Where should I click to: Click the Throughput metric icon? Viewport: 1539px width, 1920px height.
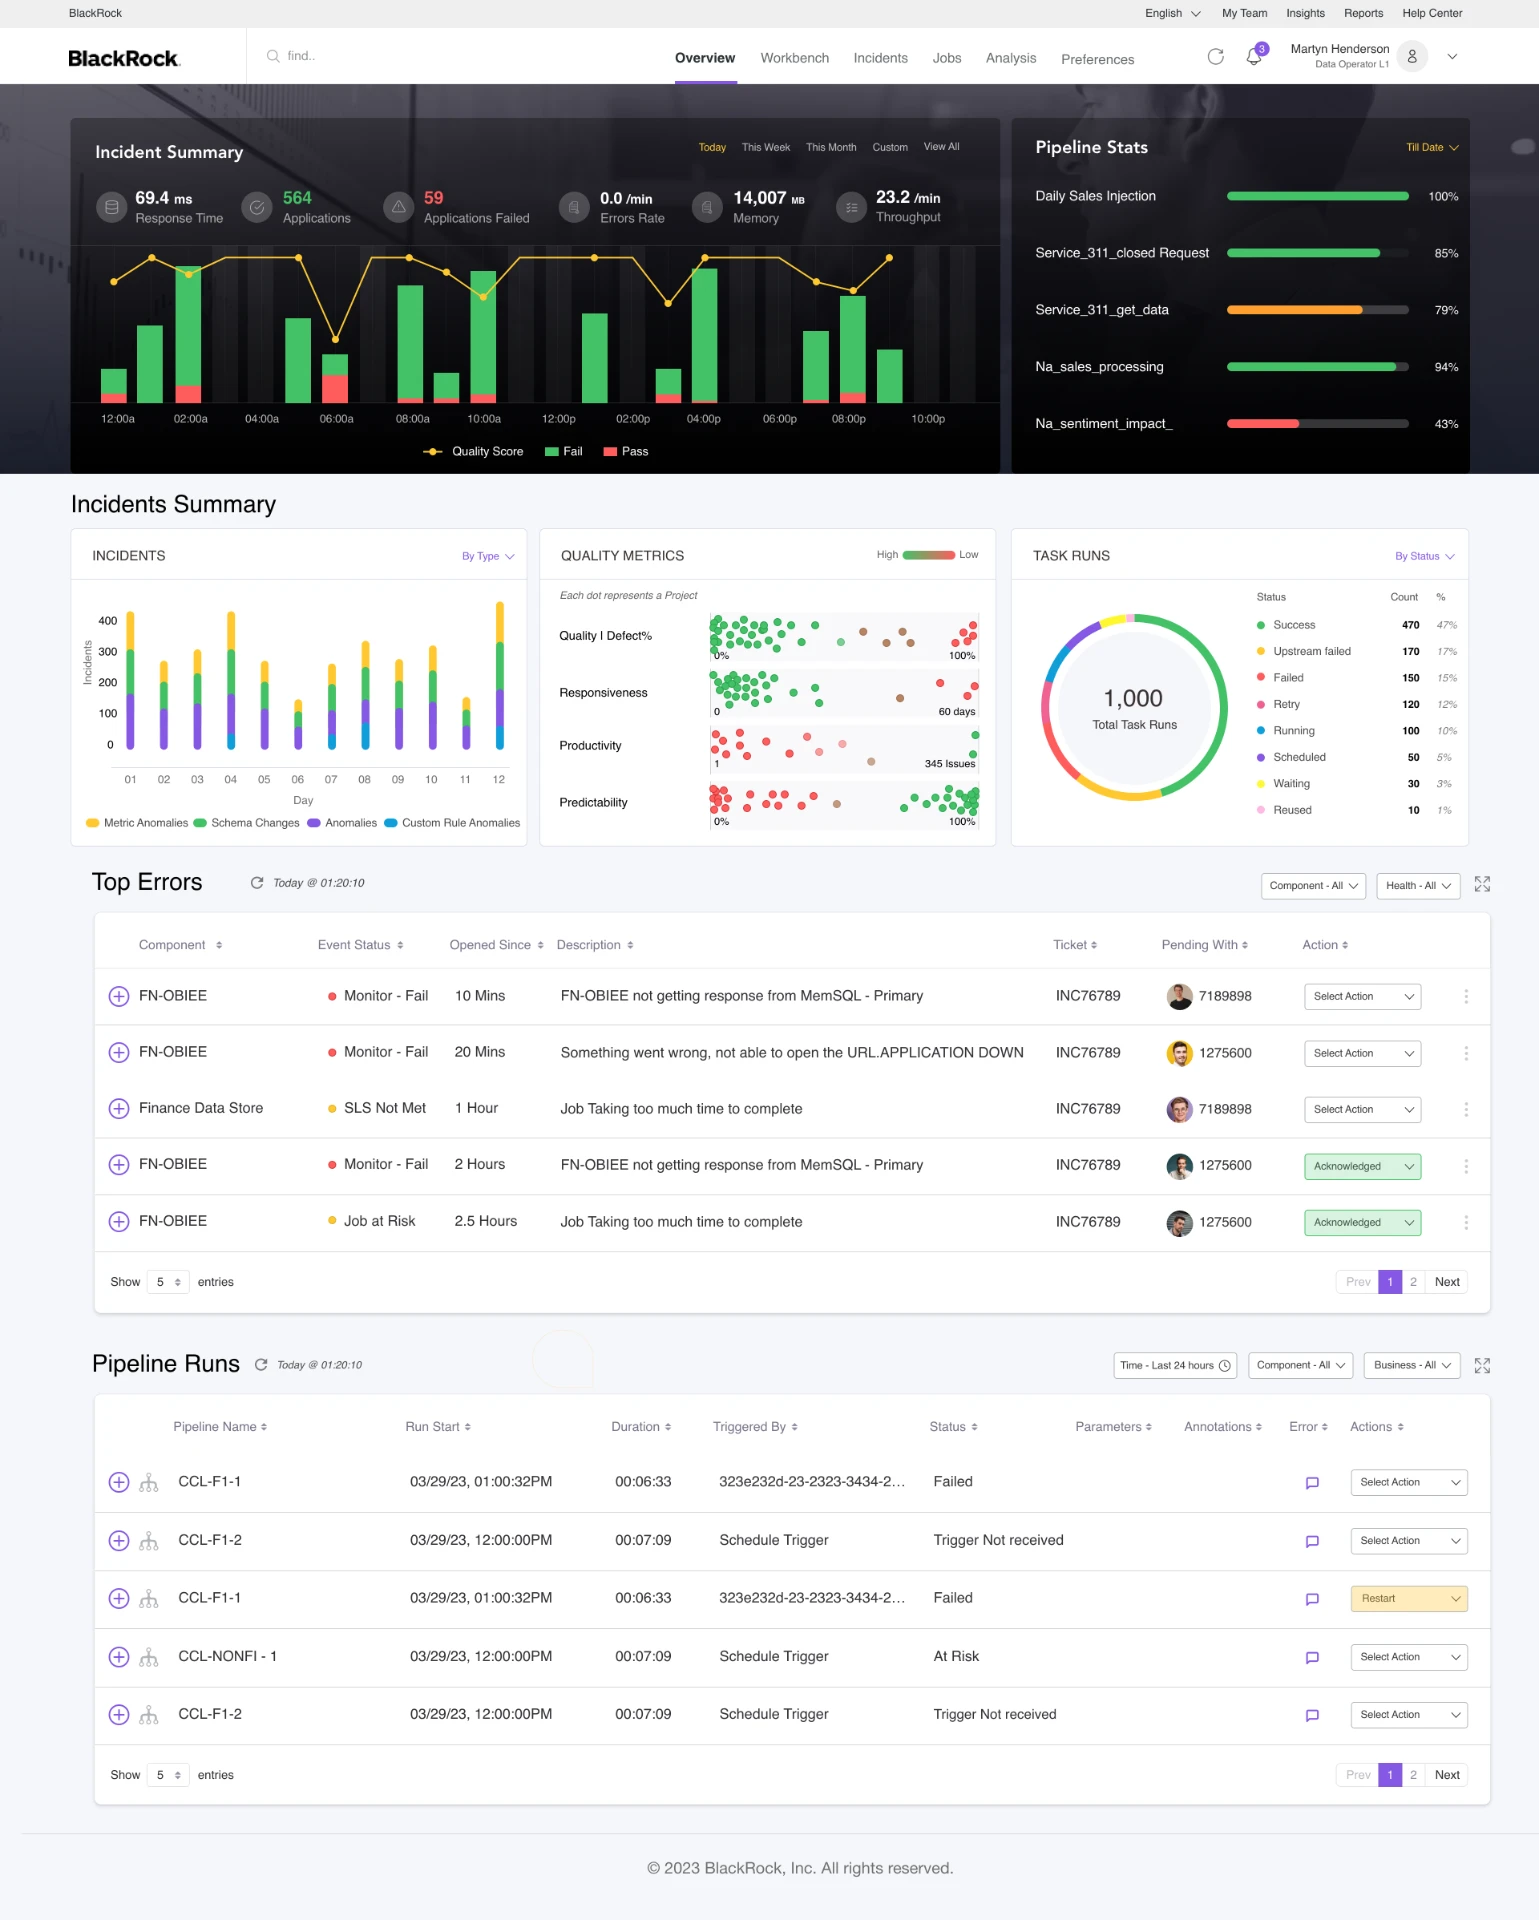pos(851,207)
